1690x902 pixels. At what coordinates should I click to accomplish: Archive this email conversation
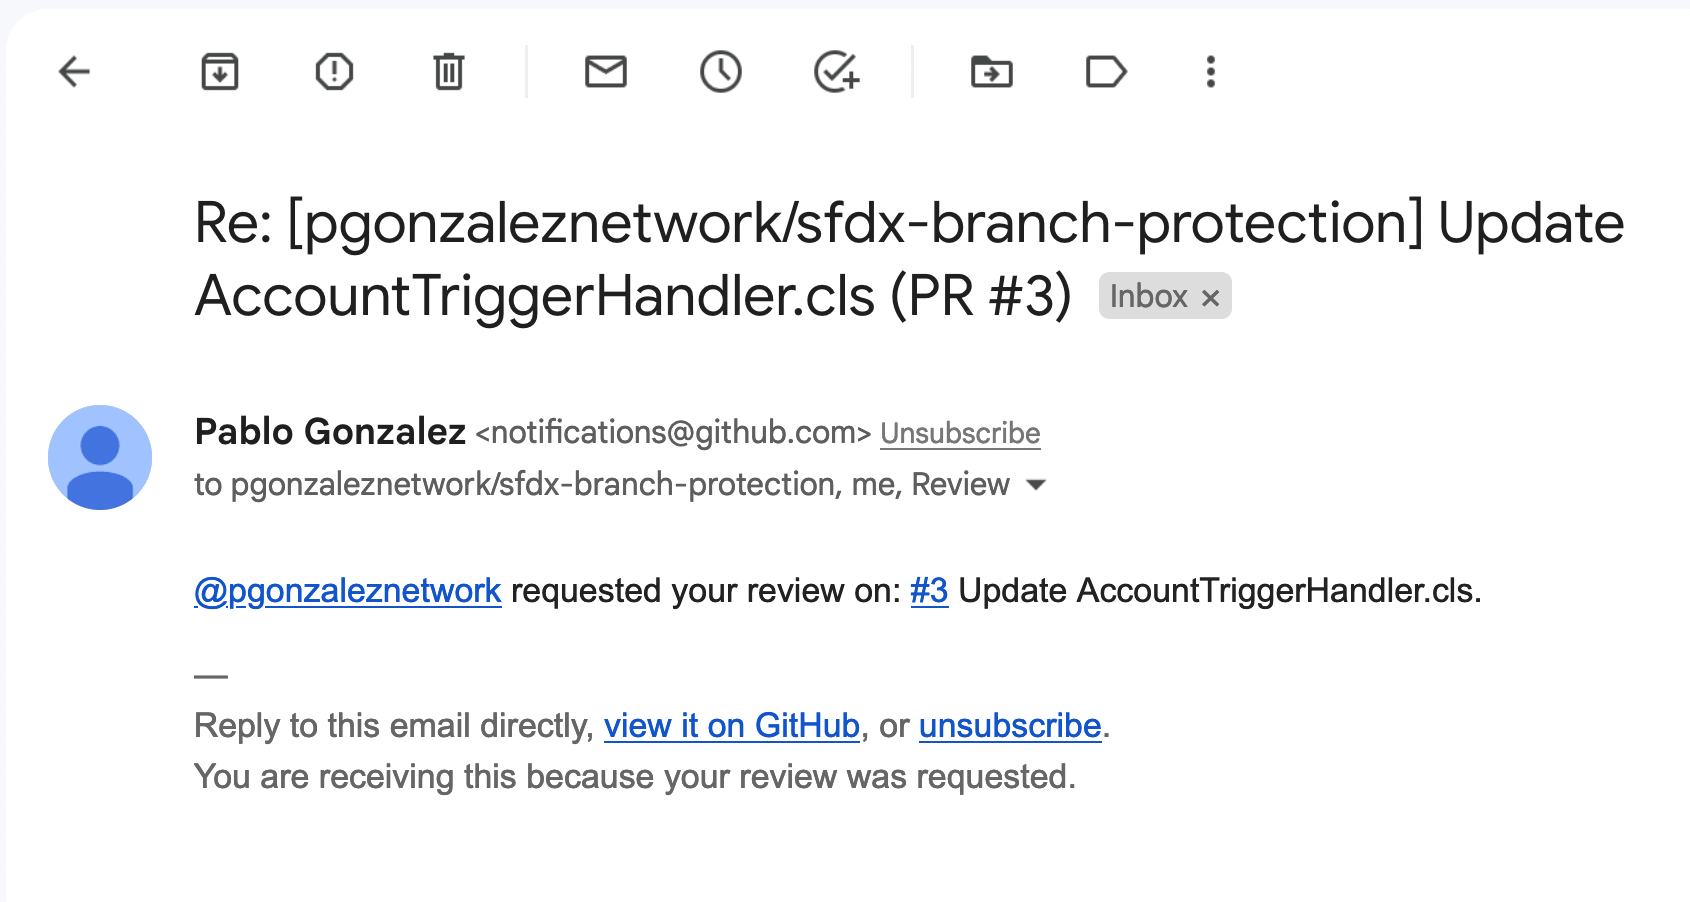[x=220, y=72]
